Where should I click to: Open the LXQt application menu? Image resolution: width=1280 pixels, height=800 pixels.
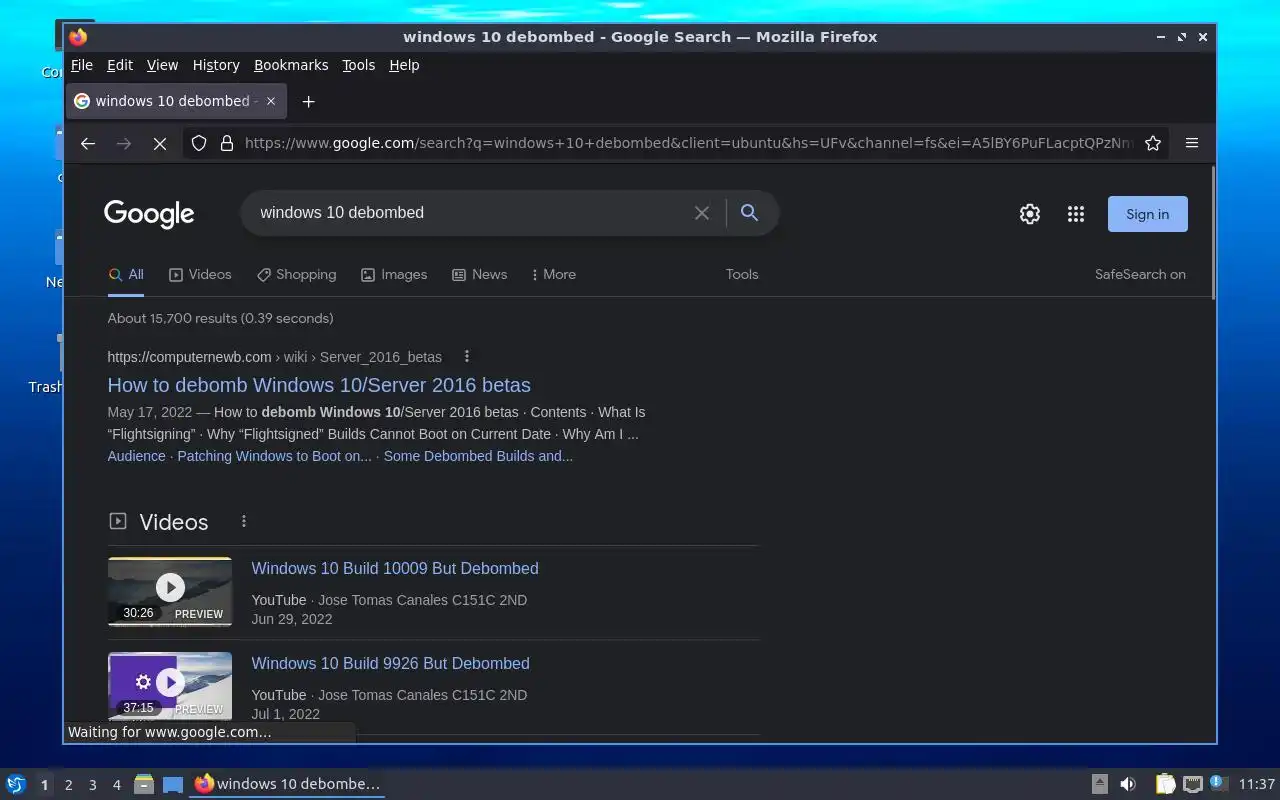tap(16, 784)
